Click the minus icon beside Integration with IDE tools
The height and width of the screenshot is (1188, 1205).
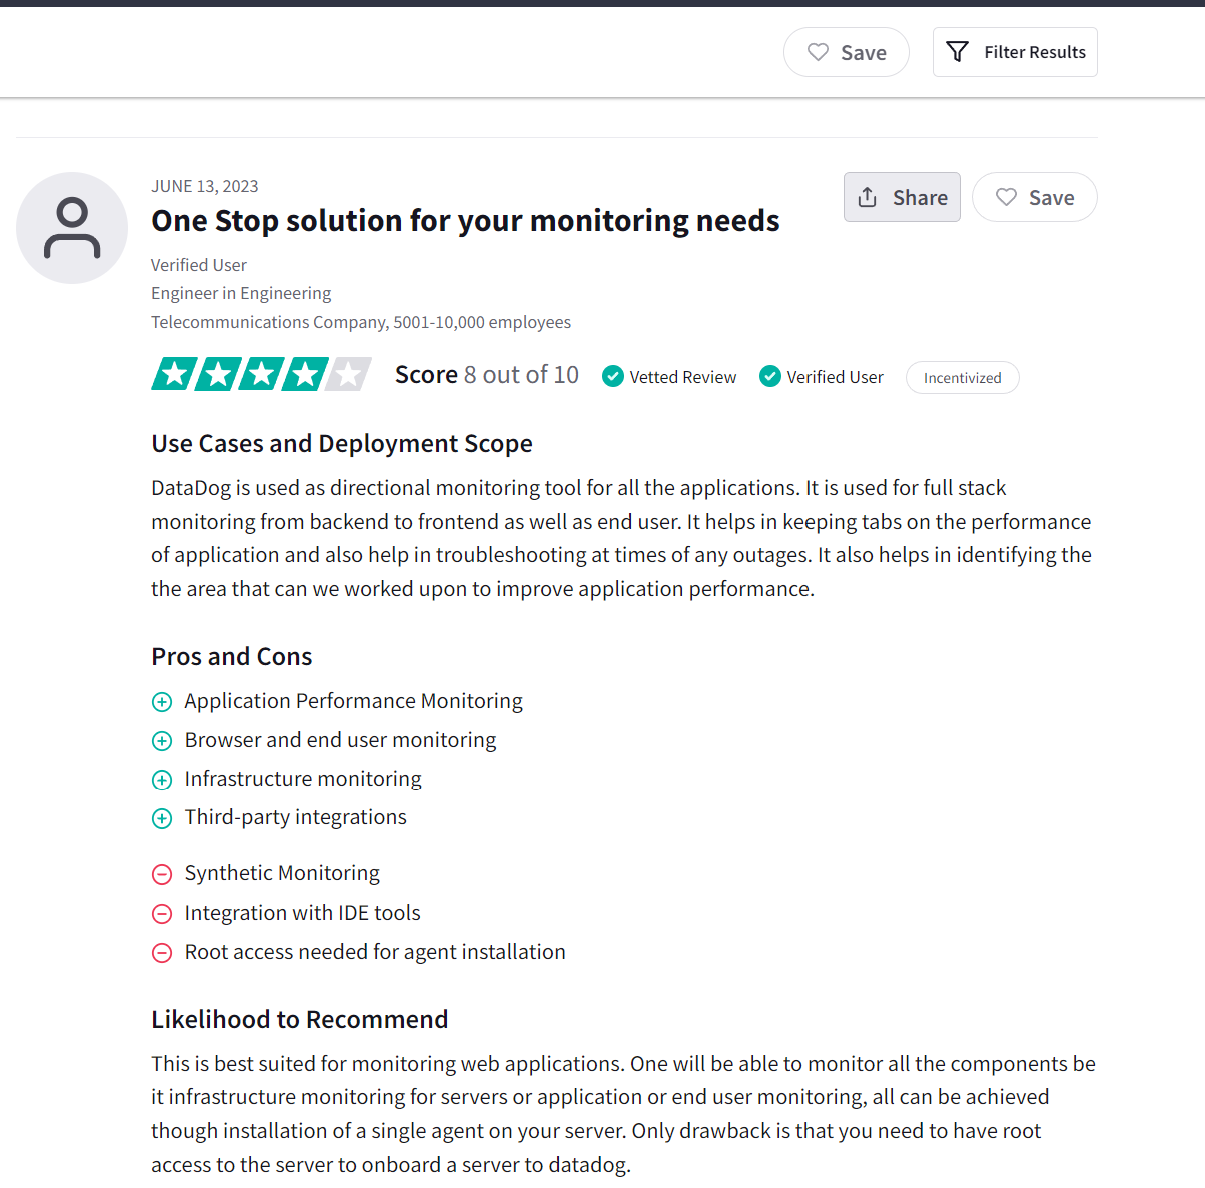(x=162, y=914)
